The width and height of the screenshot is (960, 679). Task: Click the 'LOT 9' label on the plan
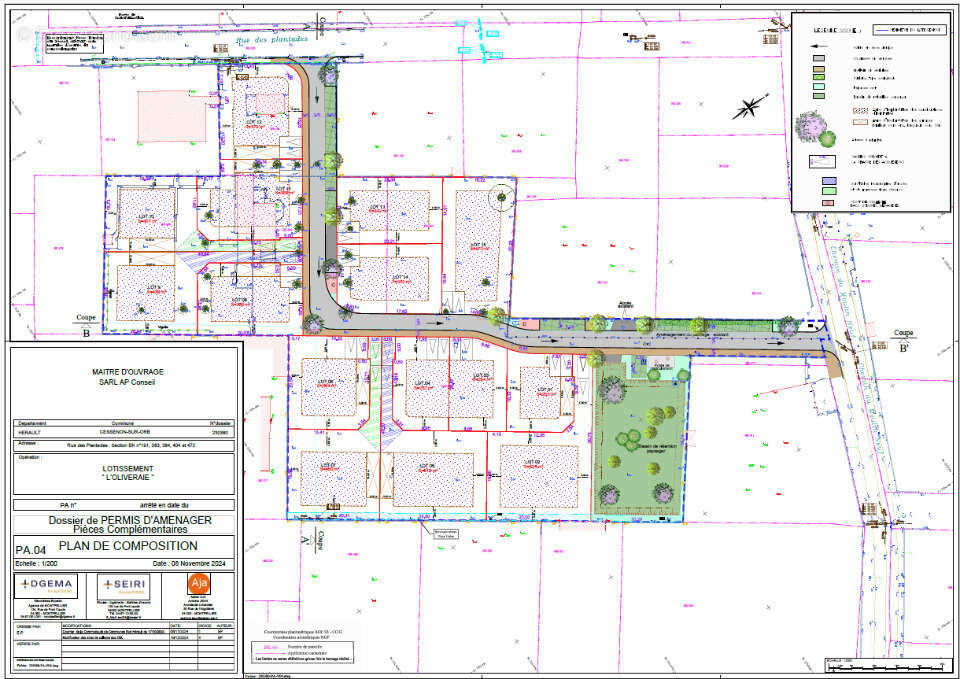[x=153, y=287]
